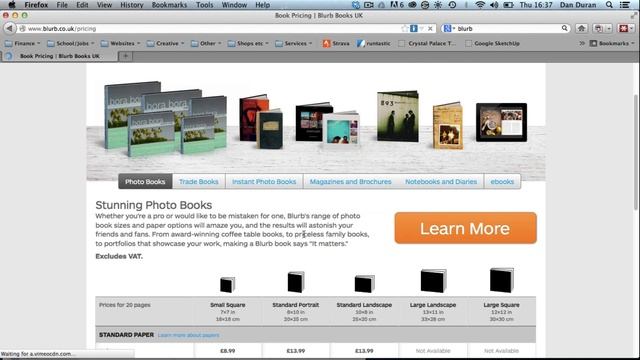This screenshot has height=360, width=640.
Task: Open the History menu
Action: click(x=131, y=5)
